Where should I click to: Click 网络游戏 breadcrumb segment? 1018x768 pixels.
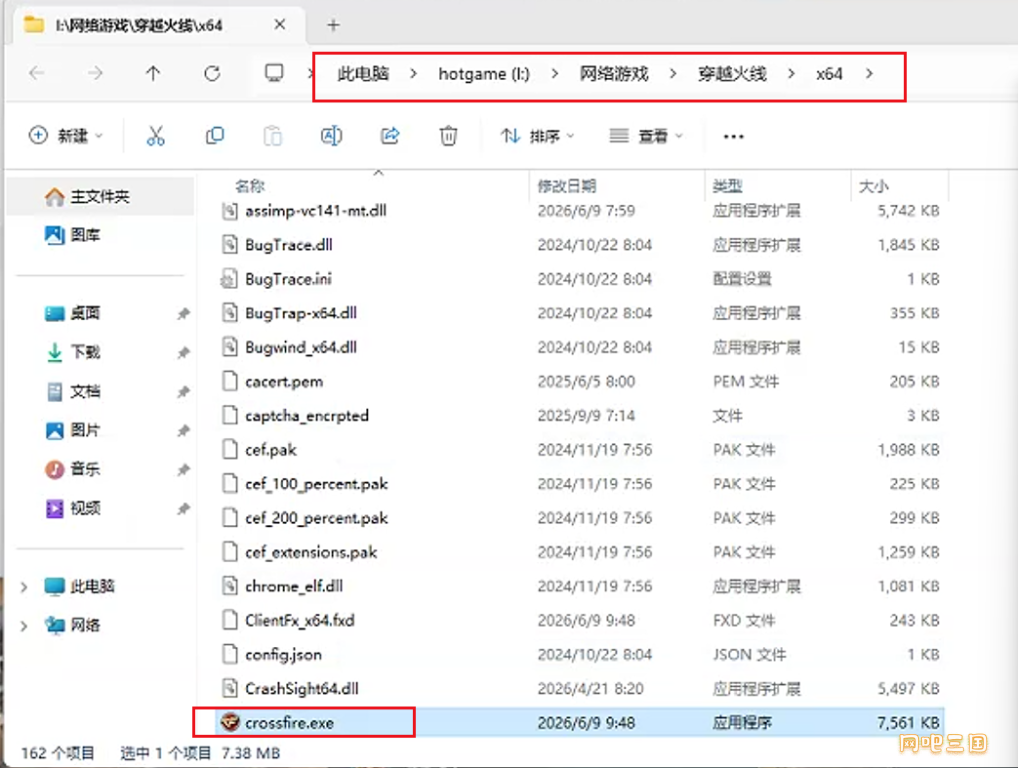click(614, 74)
